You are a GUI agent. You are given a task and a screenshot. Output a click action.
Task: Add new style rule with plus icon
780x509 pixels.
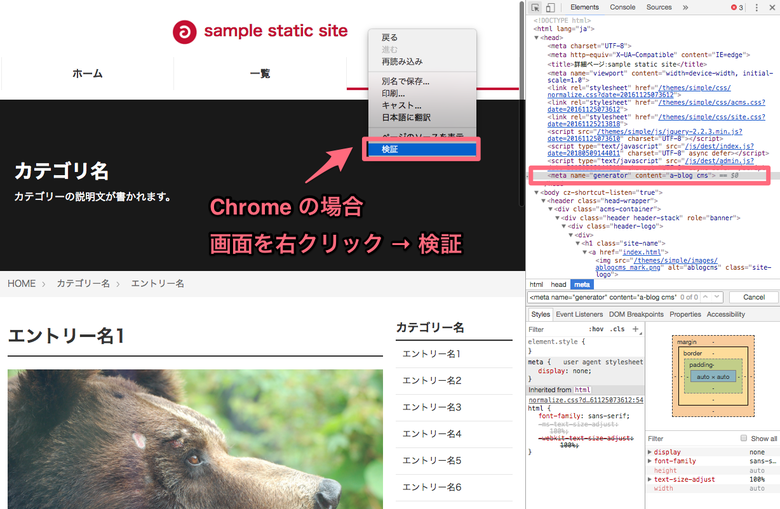(x=635, y=328)
